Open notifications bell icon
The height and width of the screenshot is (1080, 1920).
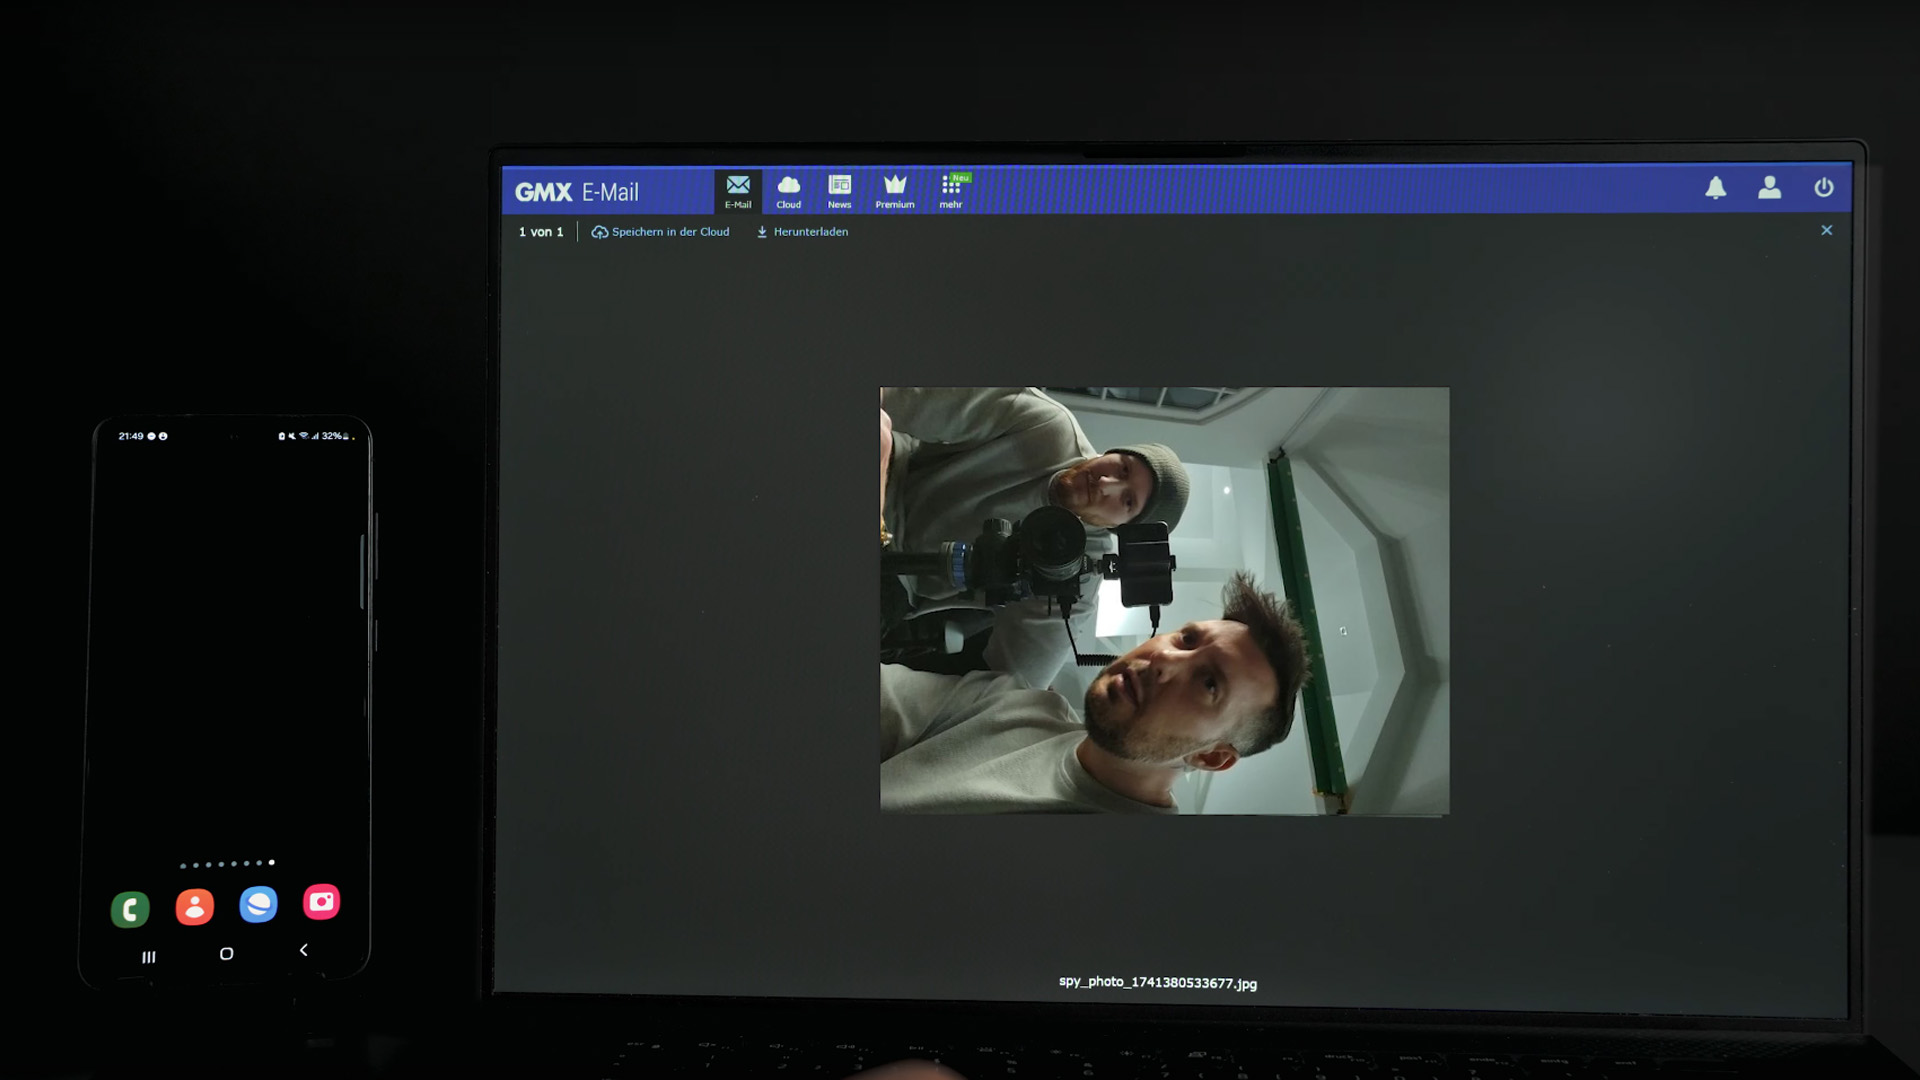tap(1715, 188)
